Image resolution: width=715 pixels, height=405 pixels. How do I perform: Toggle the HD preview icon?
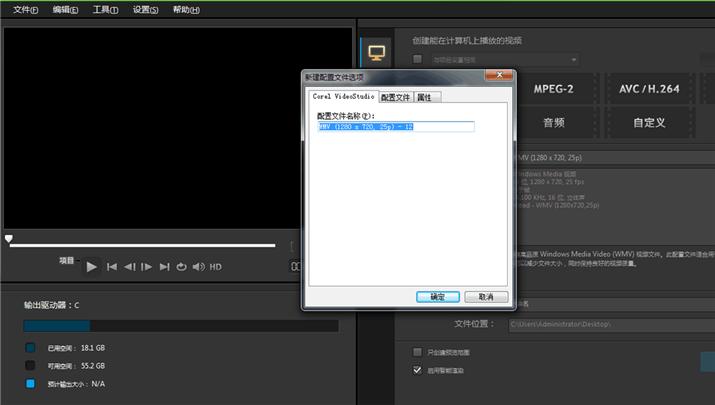click(215, 266)
